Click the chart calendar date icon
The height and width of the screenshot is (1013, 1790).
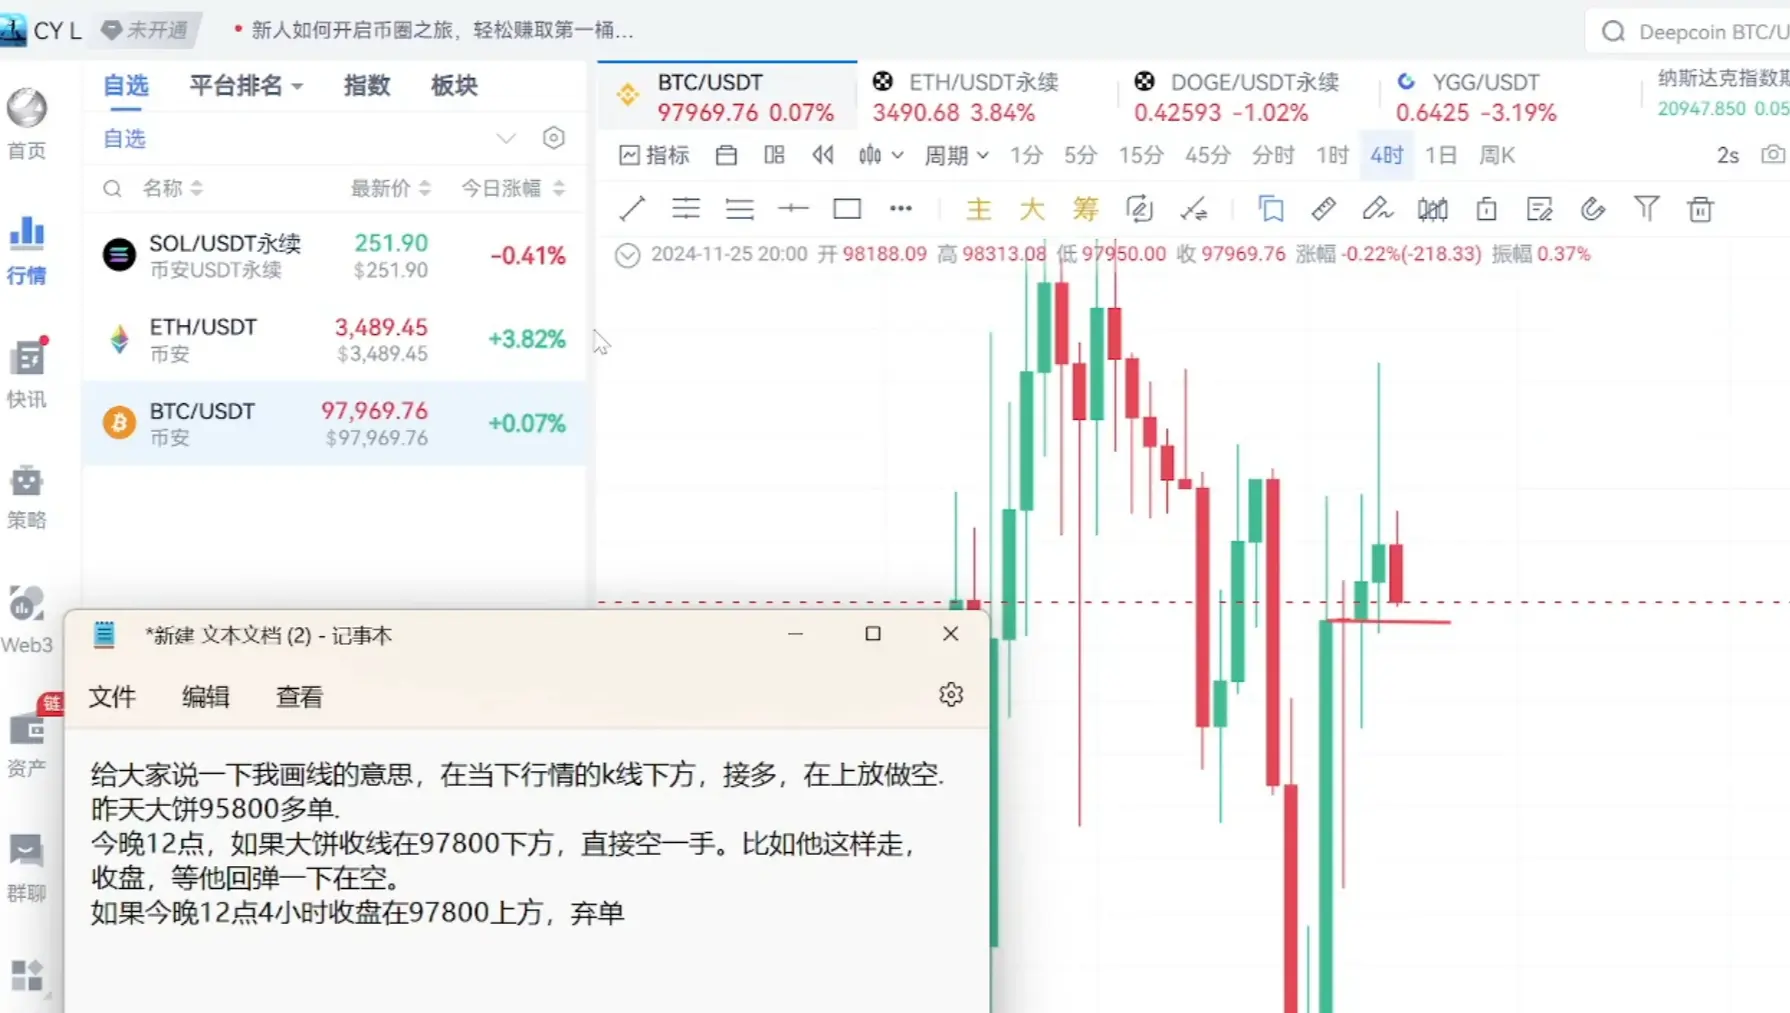727,155
